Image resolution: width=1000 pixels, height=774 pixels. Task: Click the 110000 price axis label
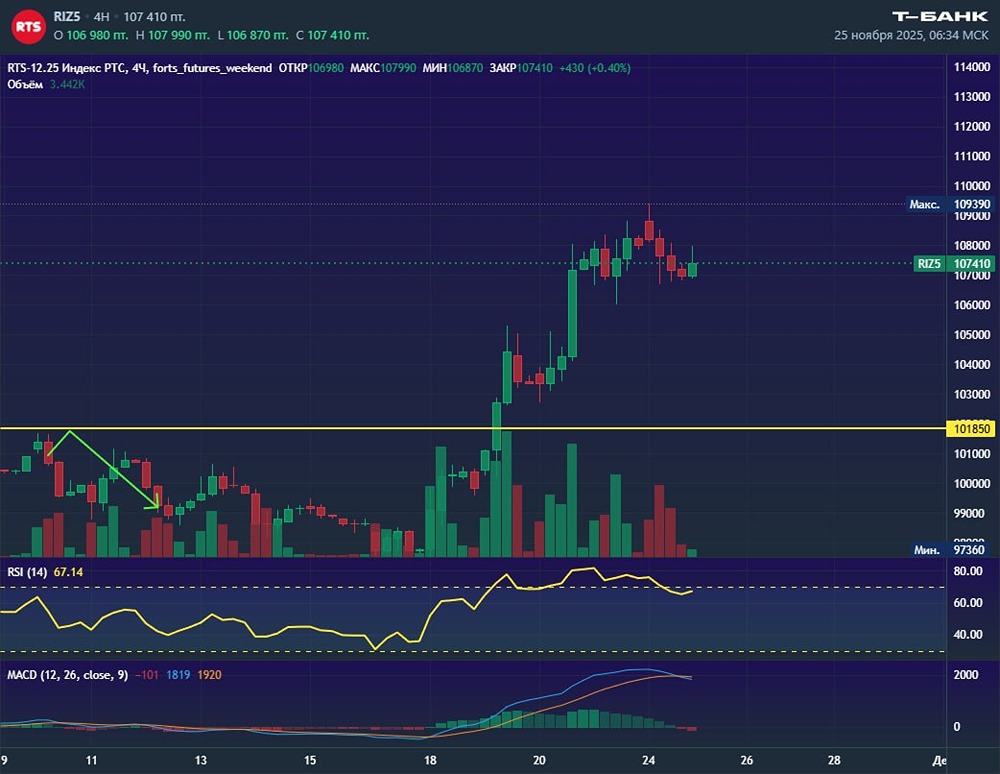pos(971,186)
